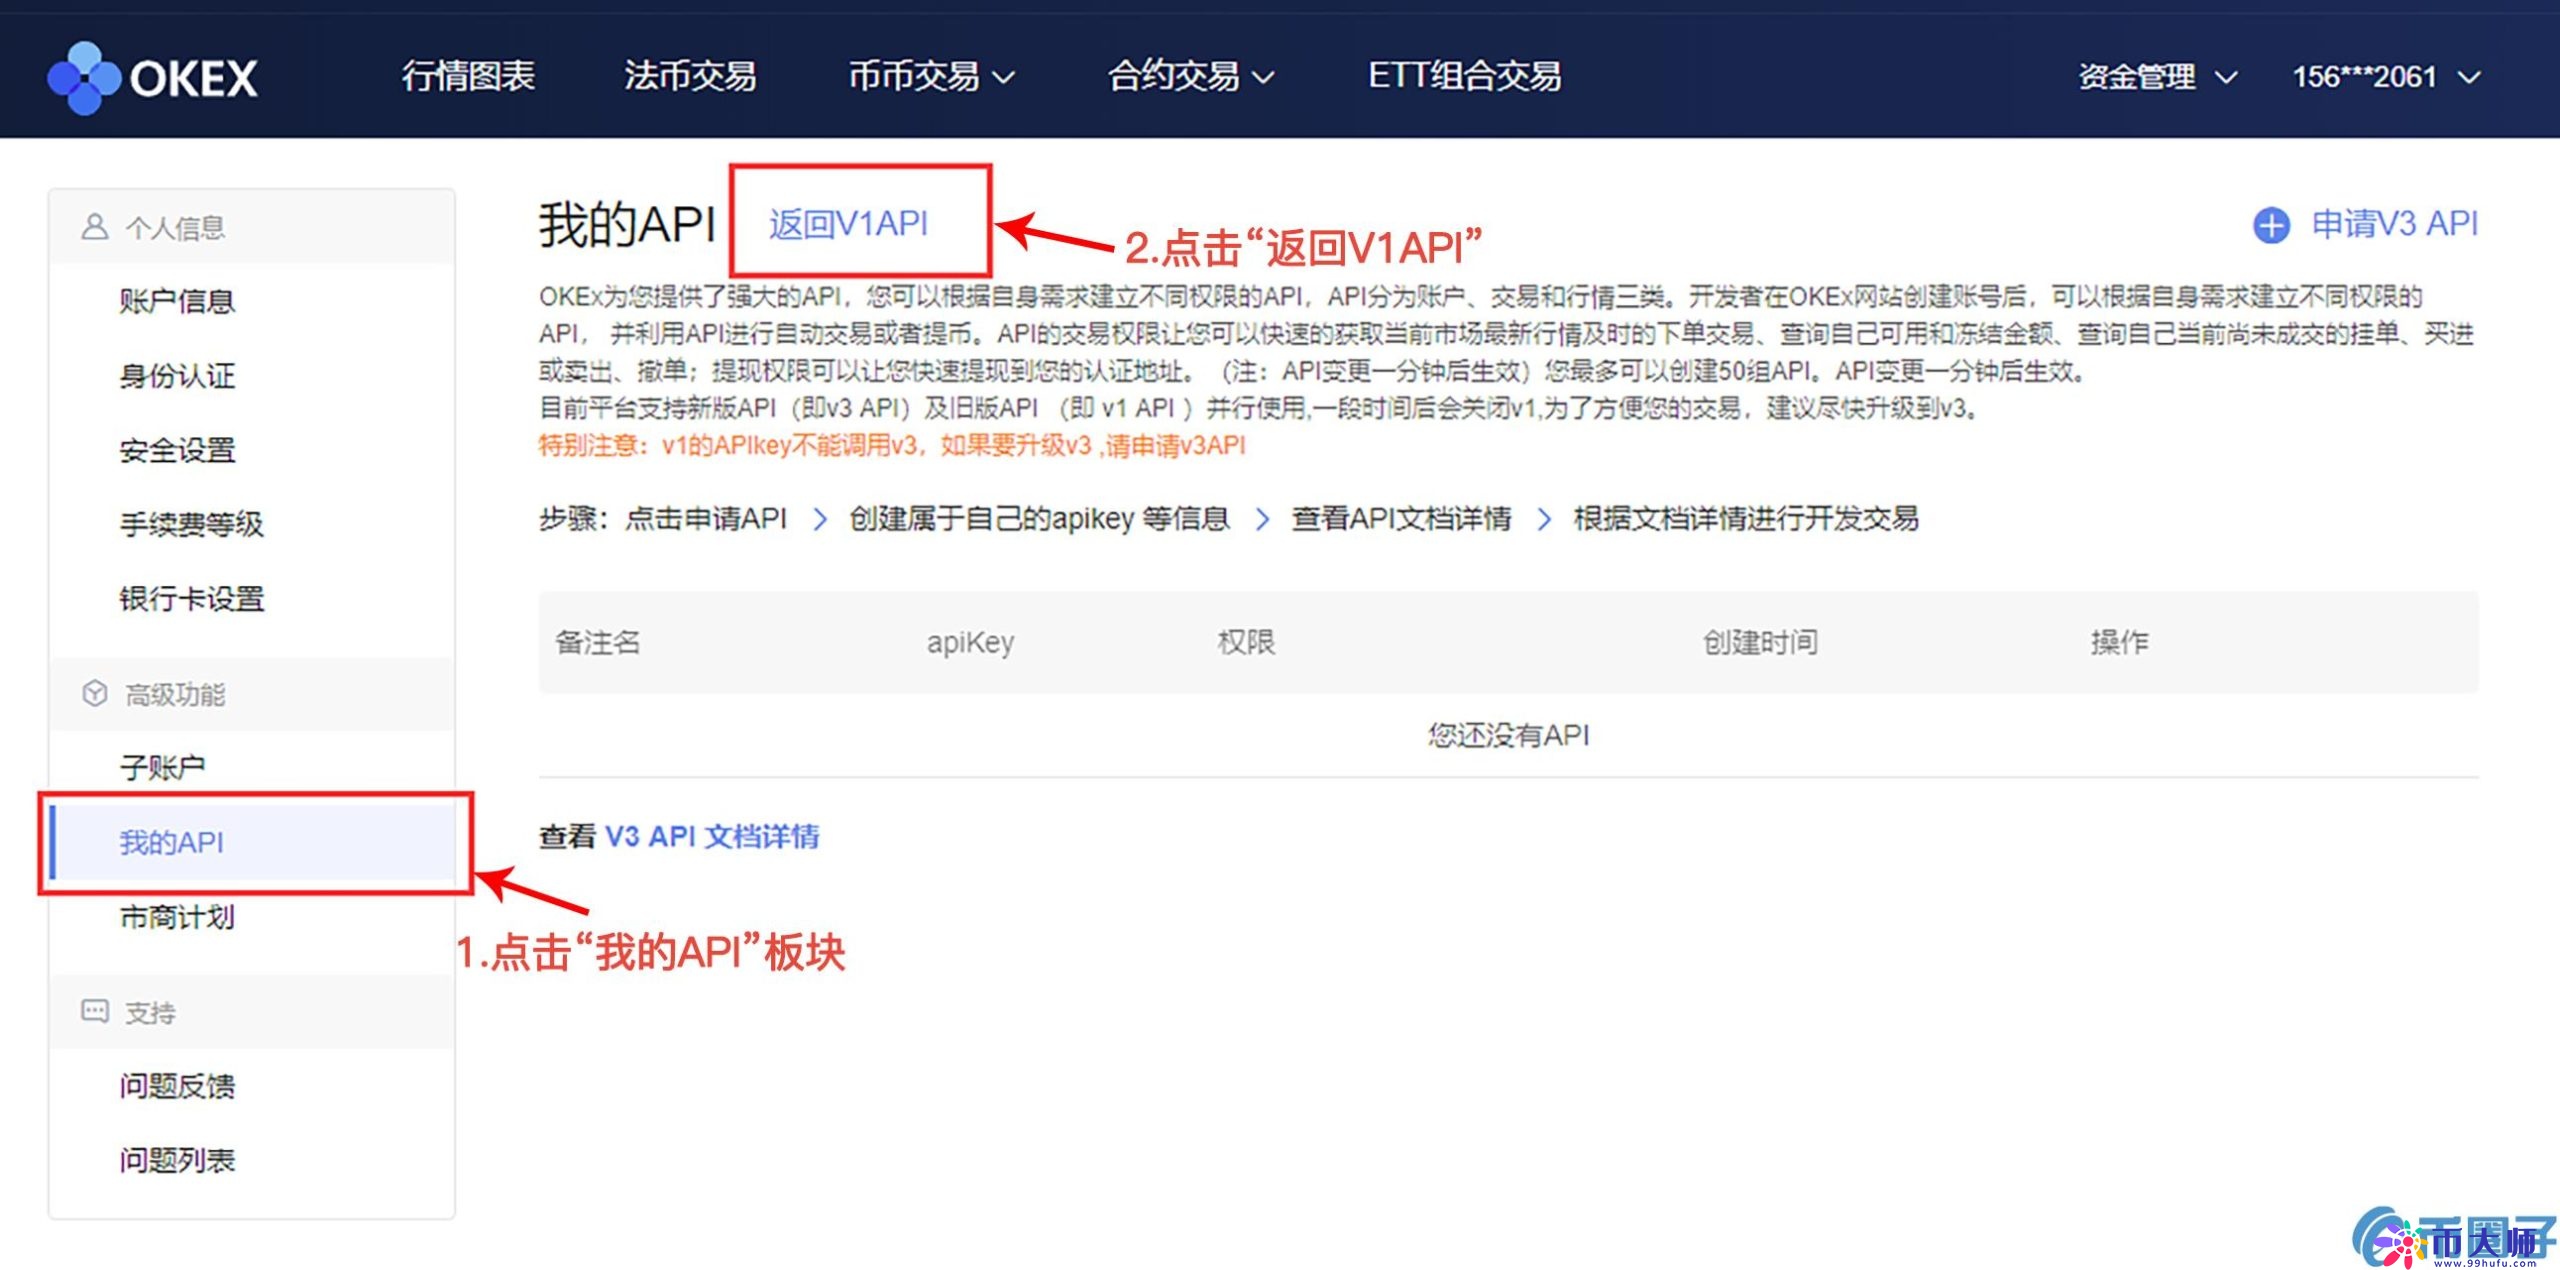Click the step 创建属于自己的apikey 等信息

1039,518
